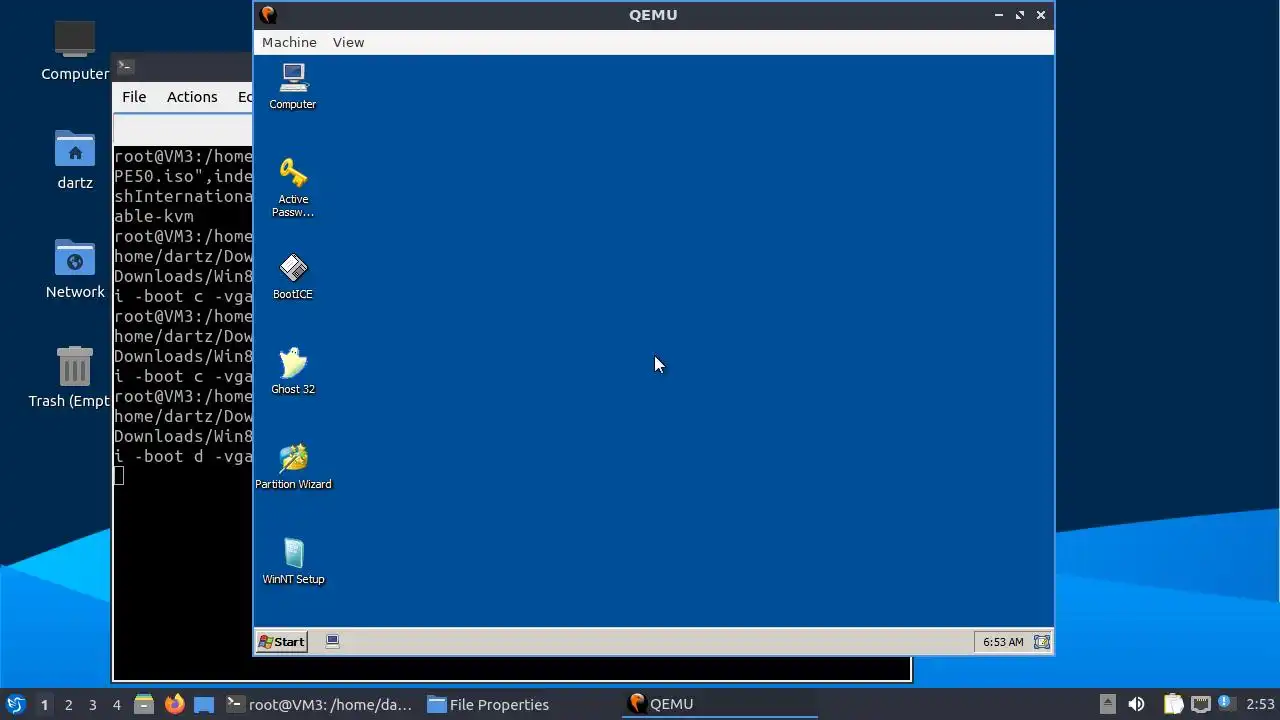The height and width of the screenshot is (720, 1280).
Task: Select QEMU entry in host taskbar
Action: (720, 704)
